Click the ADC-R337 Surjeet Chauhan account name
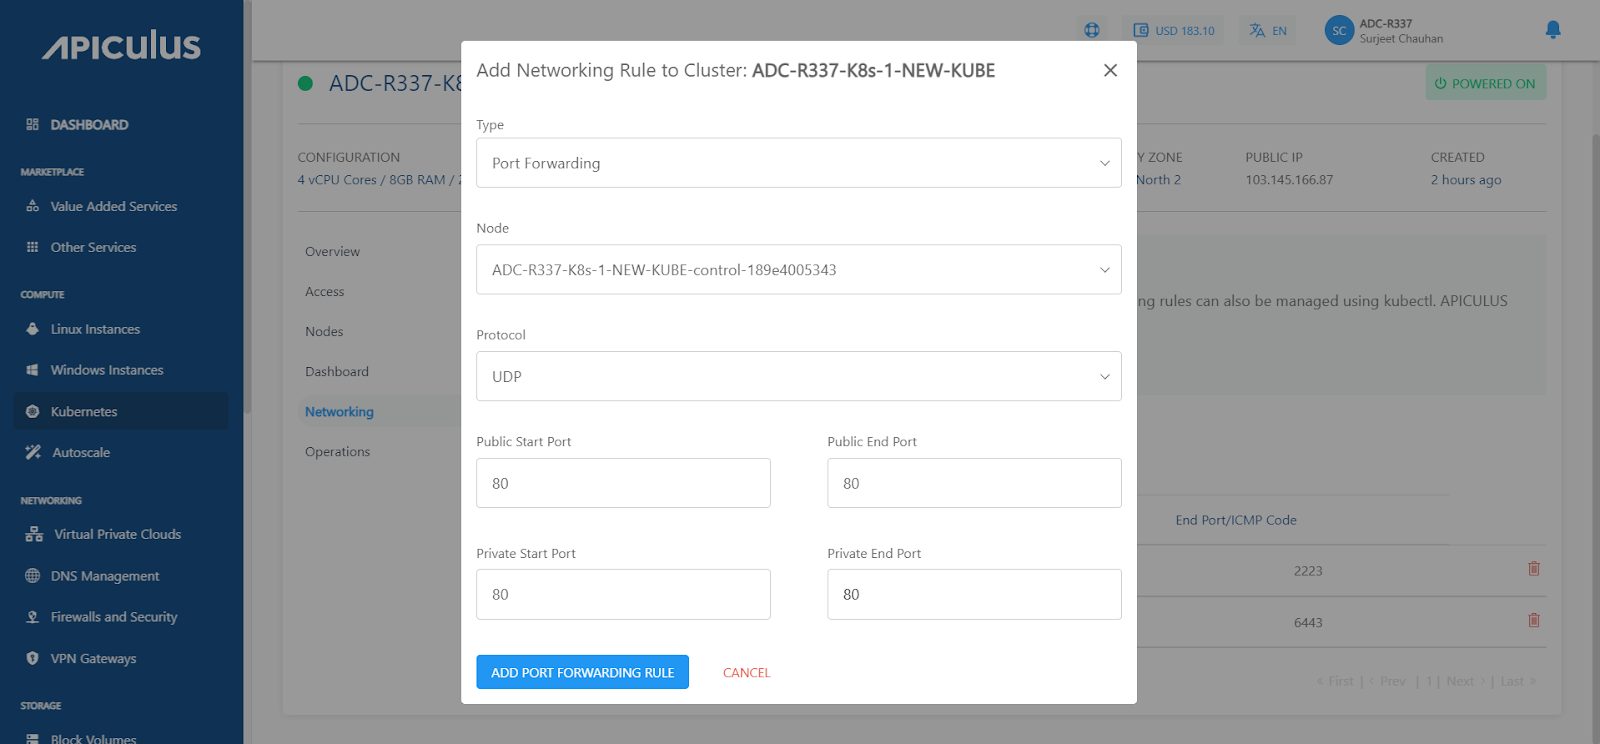The width and height of the screenshot is (1600, 744). [x=1401, y=31]
